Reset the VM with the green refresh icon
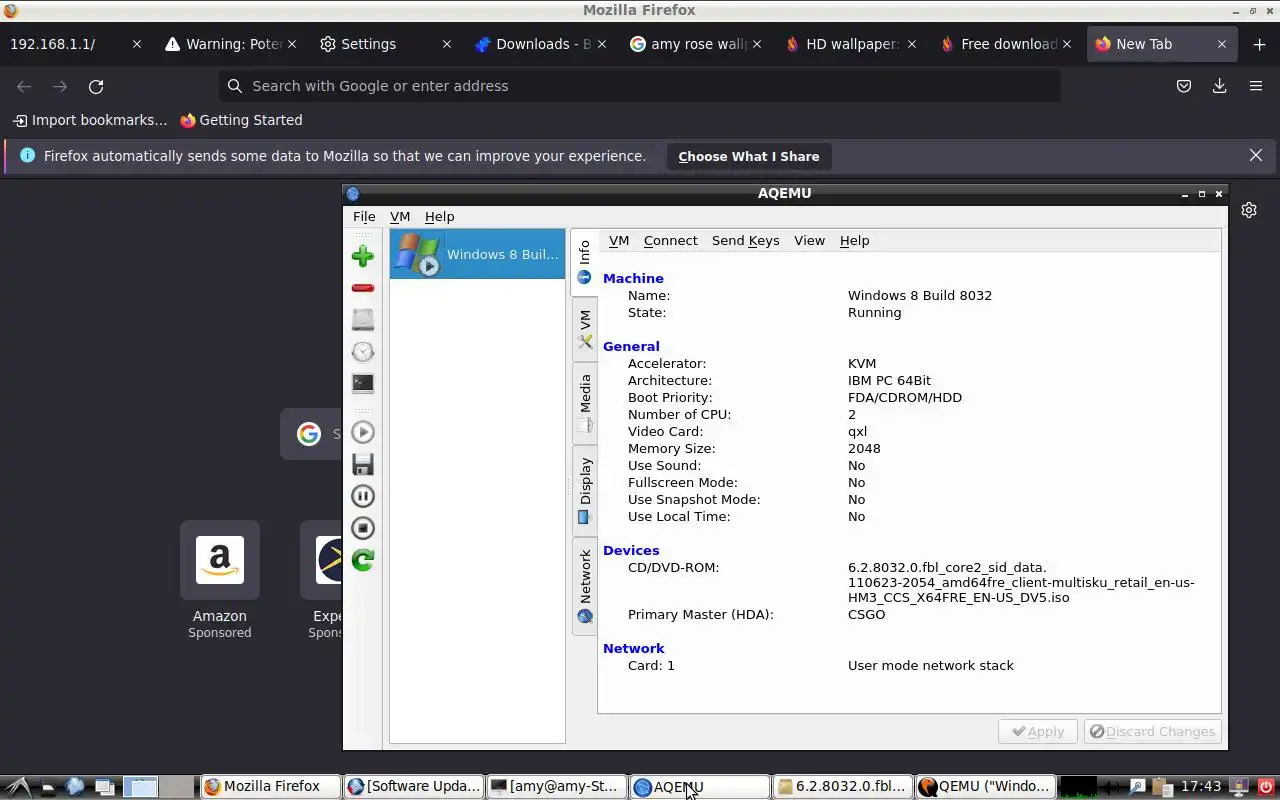1280x800 pixels. 363,560
